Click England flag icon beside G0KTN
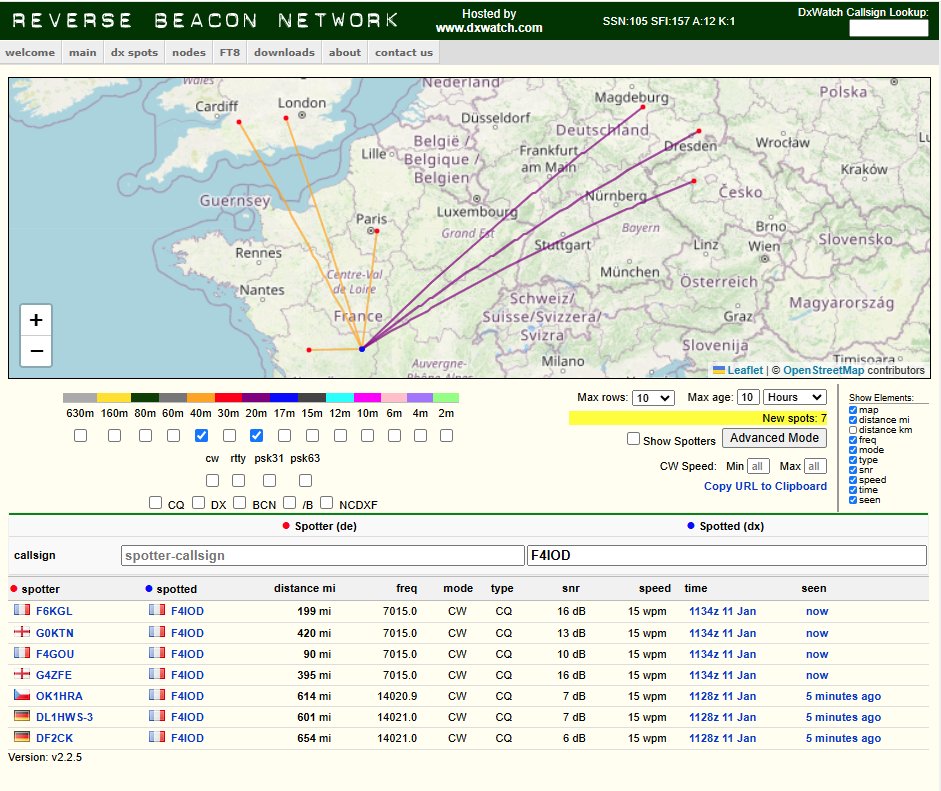The width and height of the screenshot is (941, 791). click(22, 632)
